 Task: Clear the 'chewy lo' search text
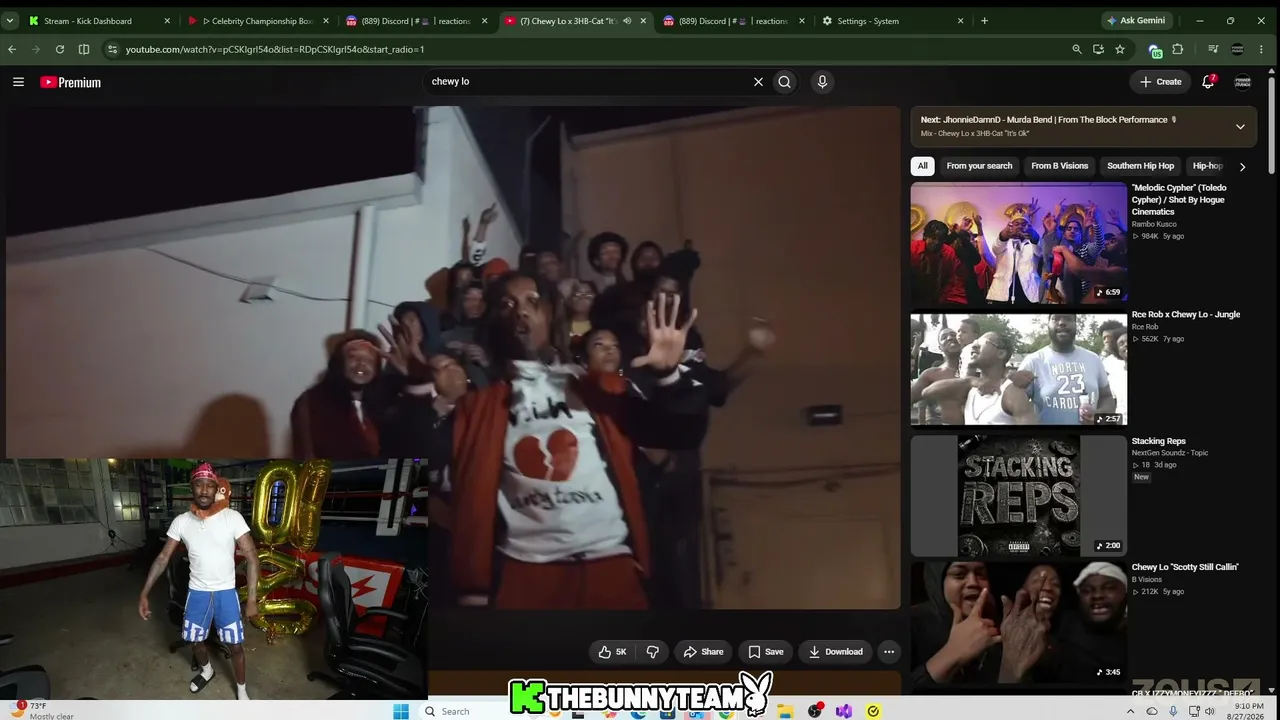click(x=758, y=82)
